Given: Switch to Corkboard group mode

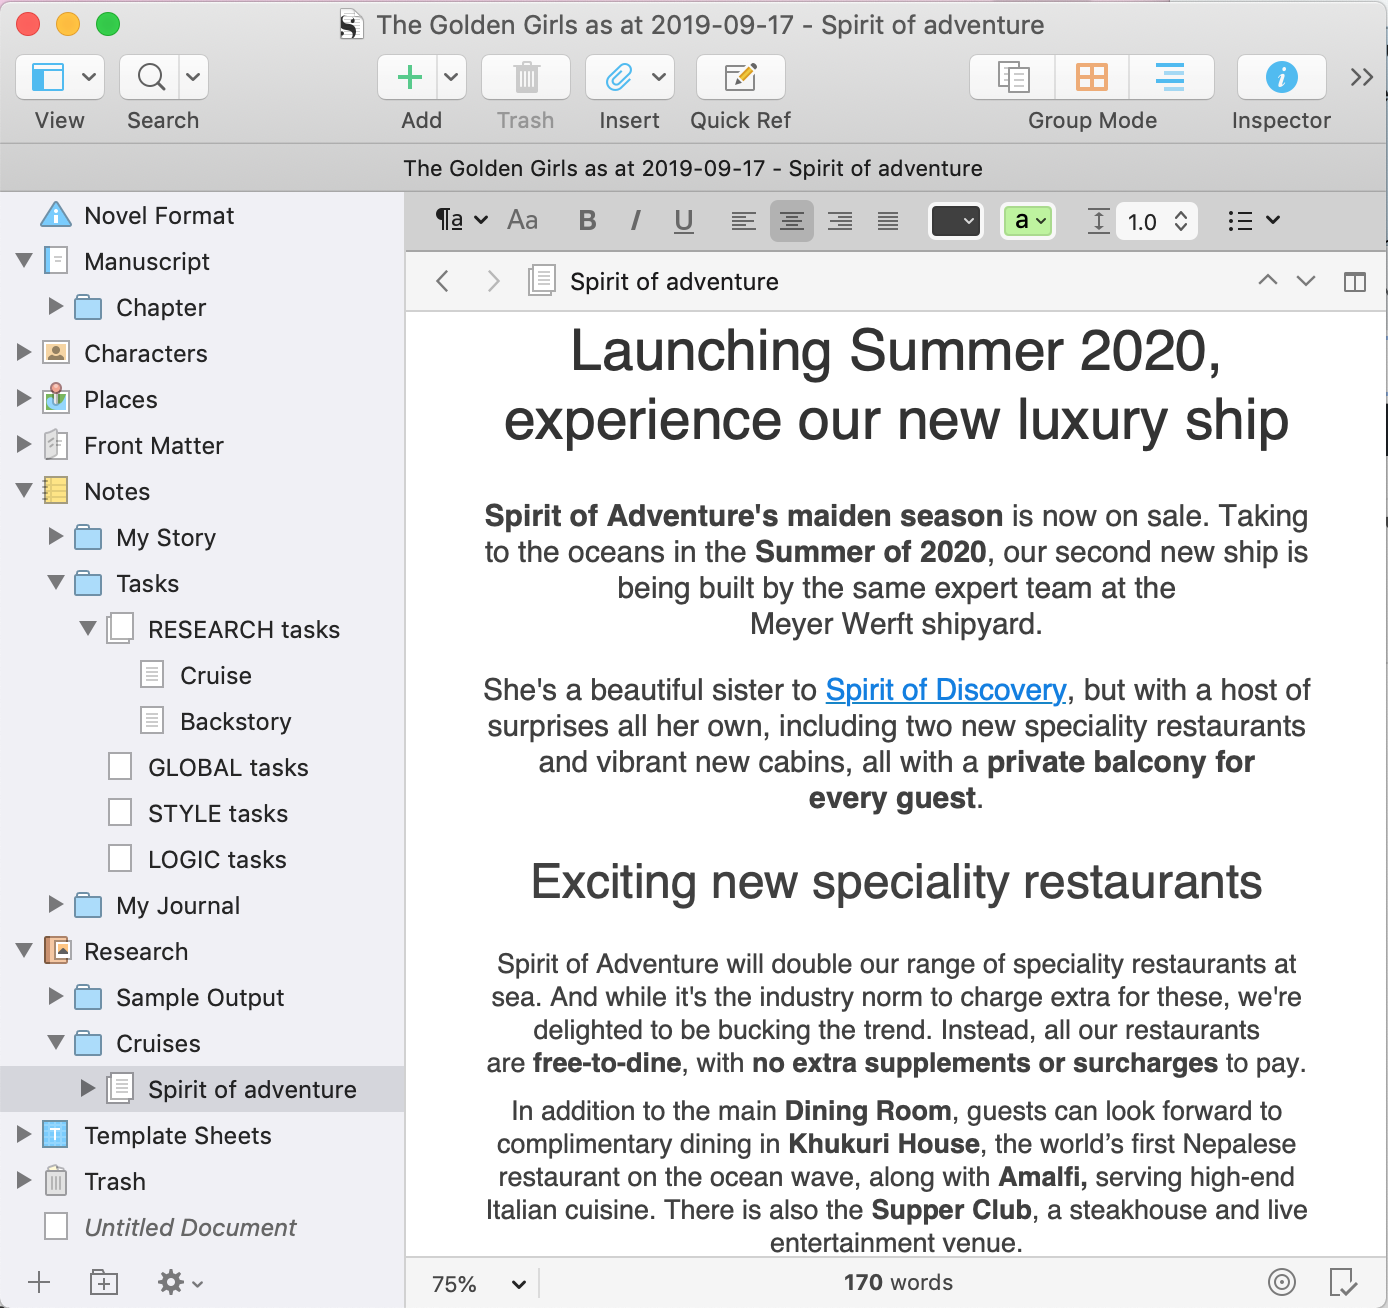Looking at the screenshot, I should [1092, 77].
